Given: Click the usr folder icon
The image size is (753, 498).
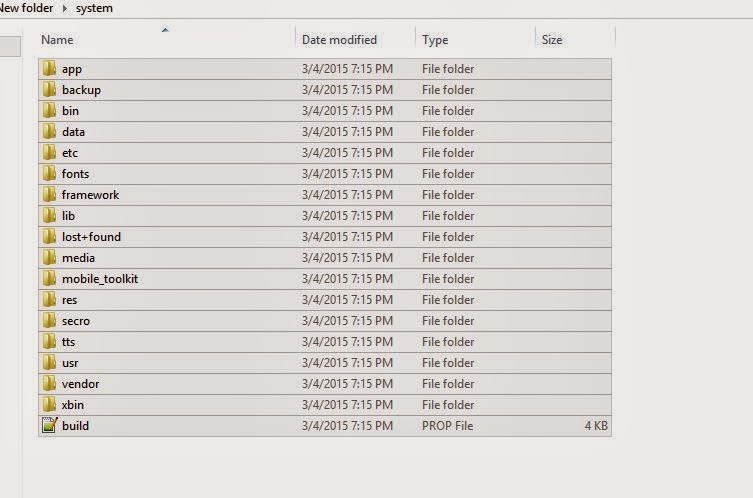Looking at the screenshot, I should 49,363.
